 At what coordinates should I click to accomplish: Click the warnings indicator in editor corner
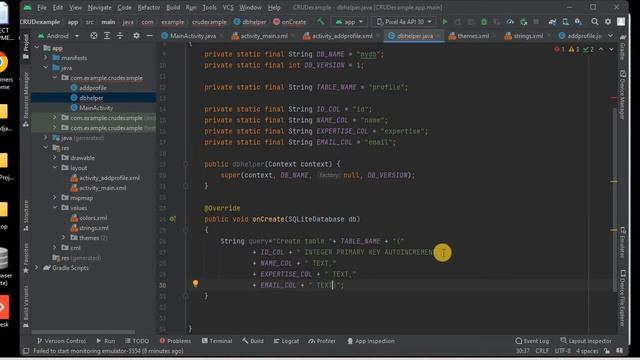pyautogui.click(x=574, y=49)
